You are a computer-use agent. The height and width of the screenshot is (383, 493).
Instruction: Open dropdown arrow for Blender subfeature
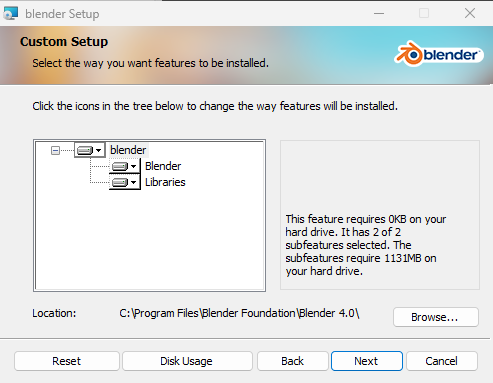click(133, 166)
